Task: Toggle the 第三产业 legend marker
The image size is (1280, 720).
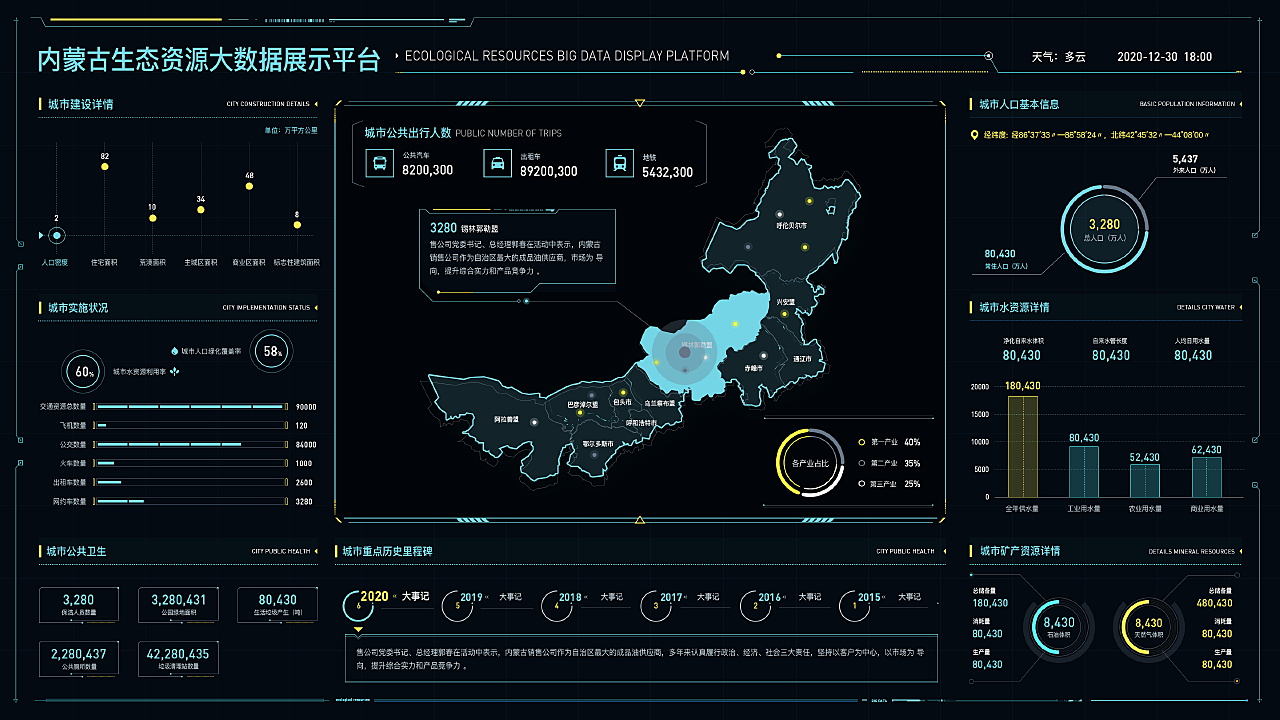Action: tap(861, 484)
